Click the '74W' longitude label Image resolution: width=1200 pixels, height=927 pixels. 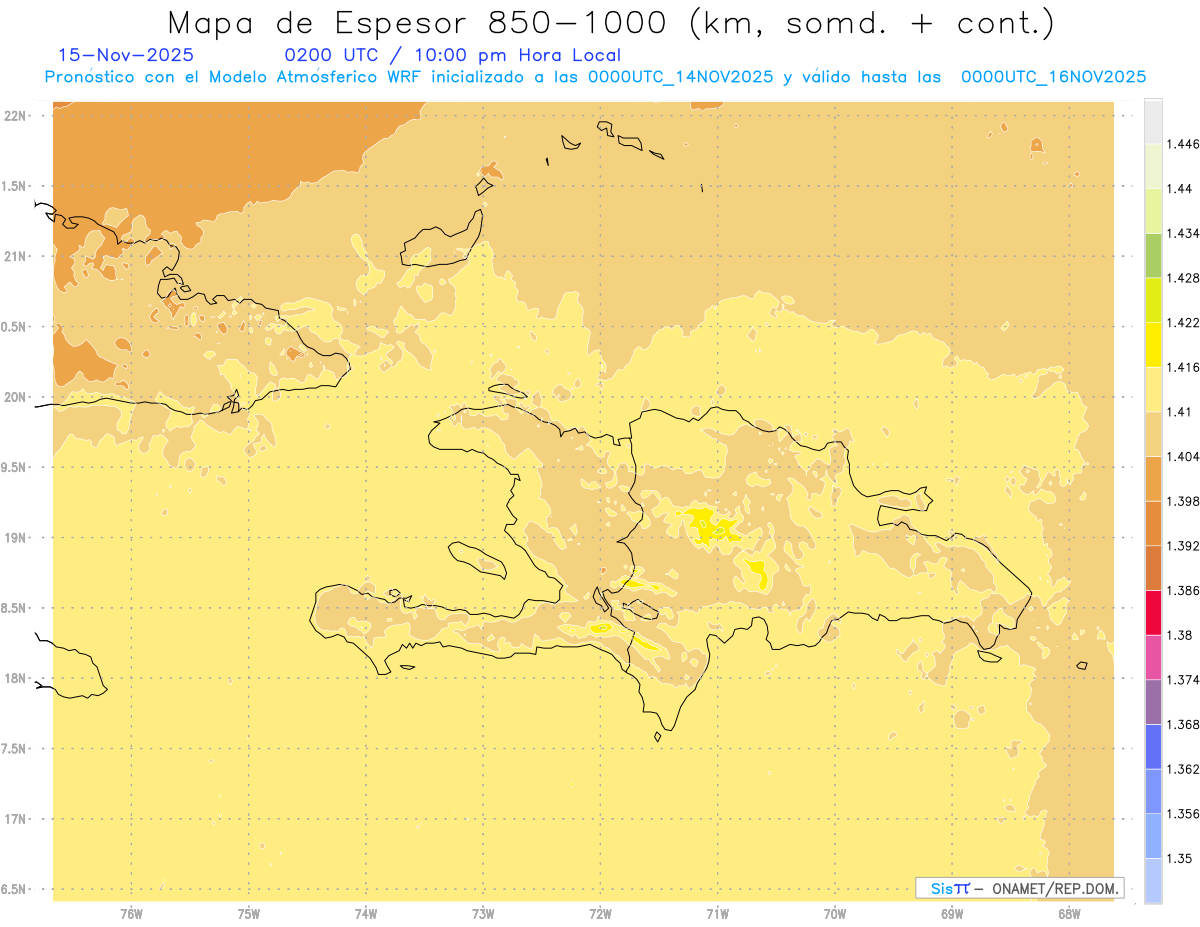pos(366,914)
